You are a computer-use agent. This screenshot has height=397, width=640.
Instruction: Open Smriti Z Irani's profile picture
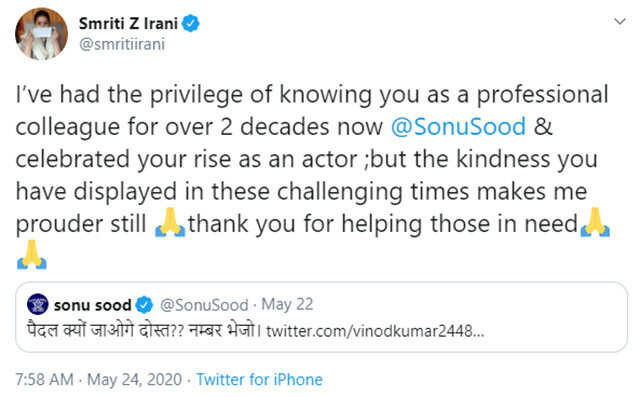click(41, 34)
